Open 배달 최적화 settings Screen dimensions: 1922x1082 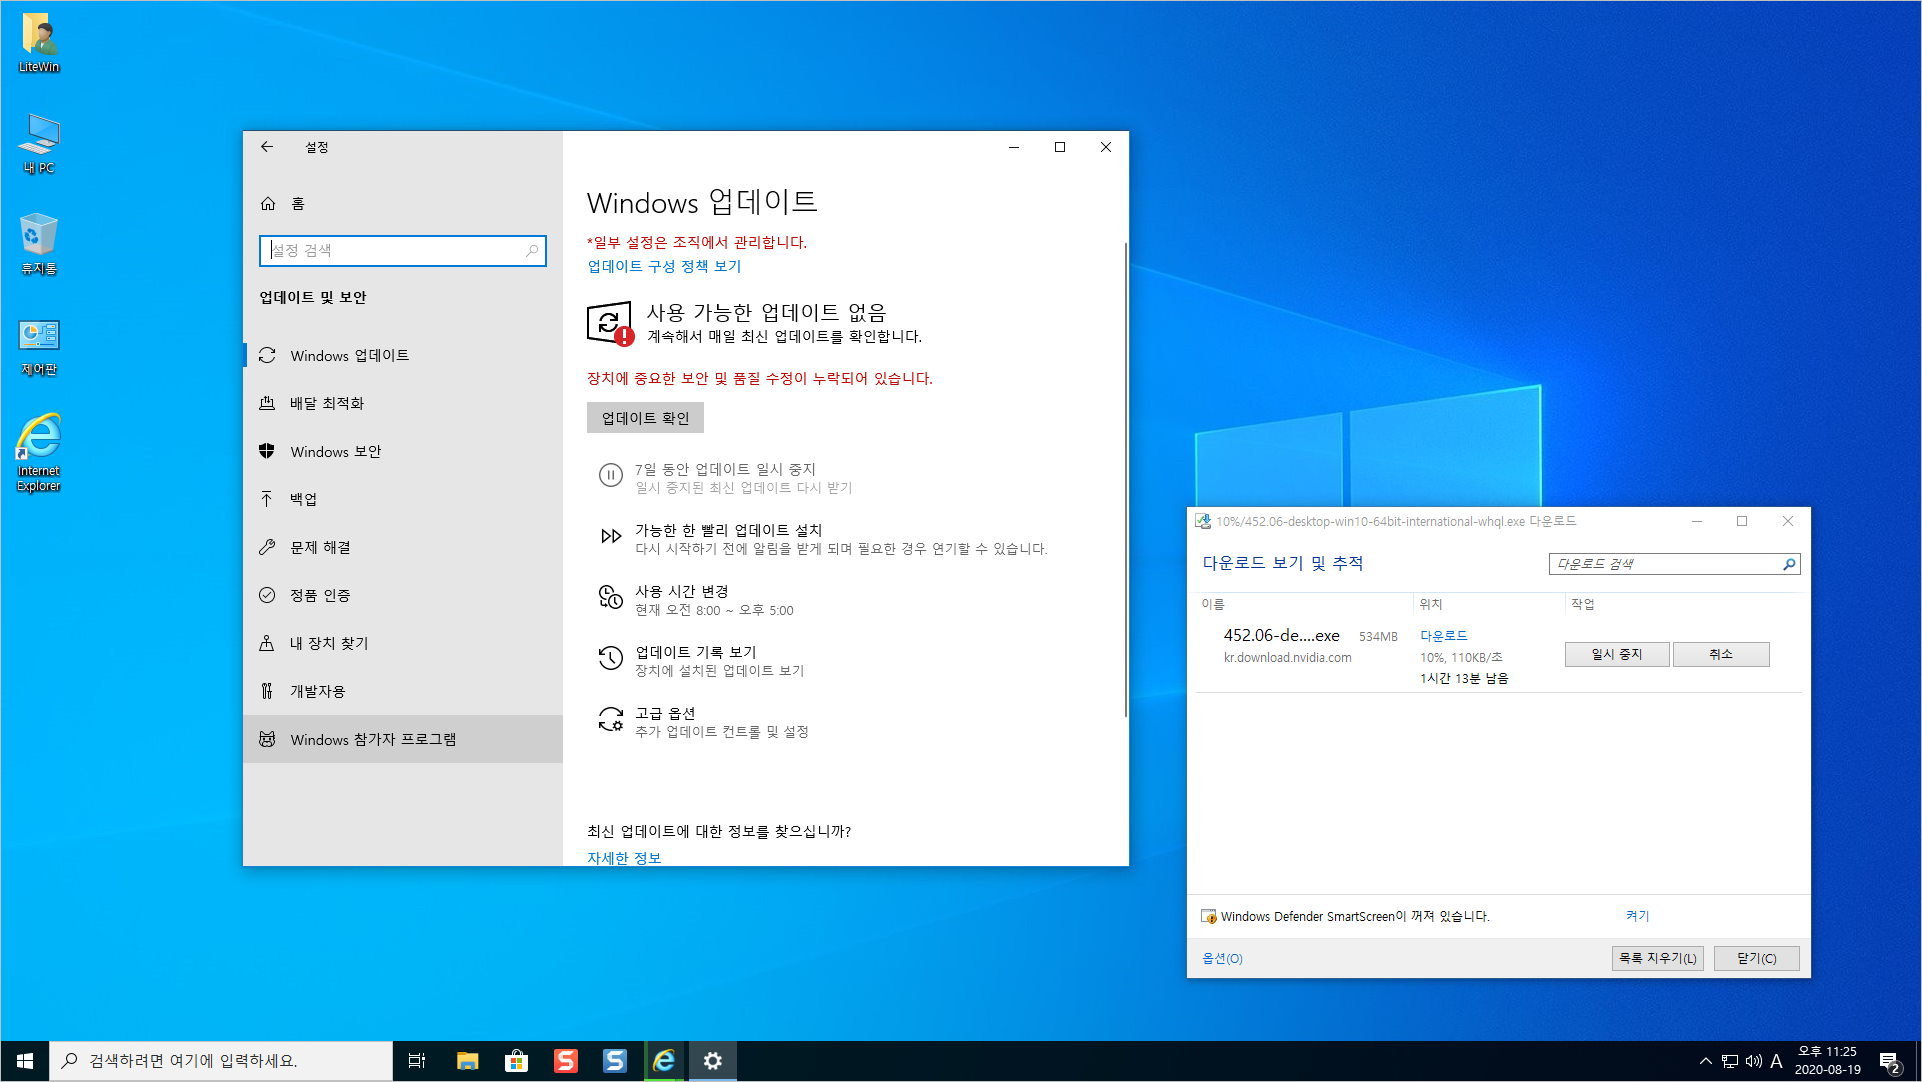click(x=403, y=404)
